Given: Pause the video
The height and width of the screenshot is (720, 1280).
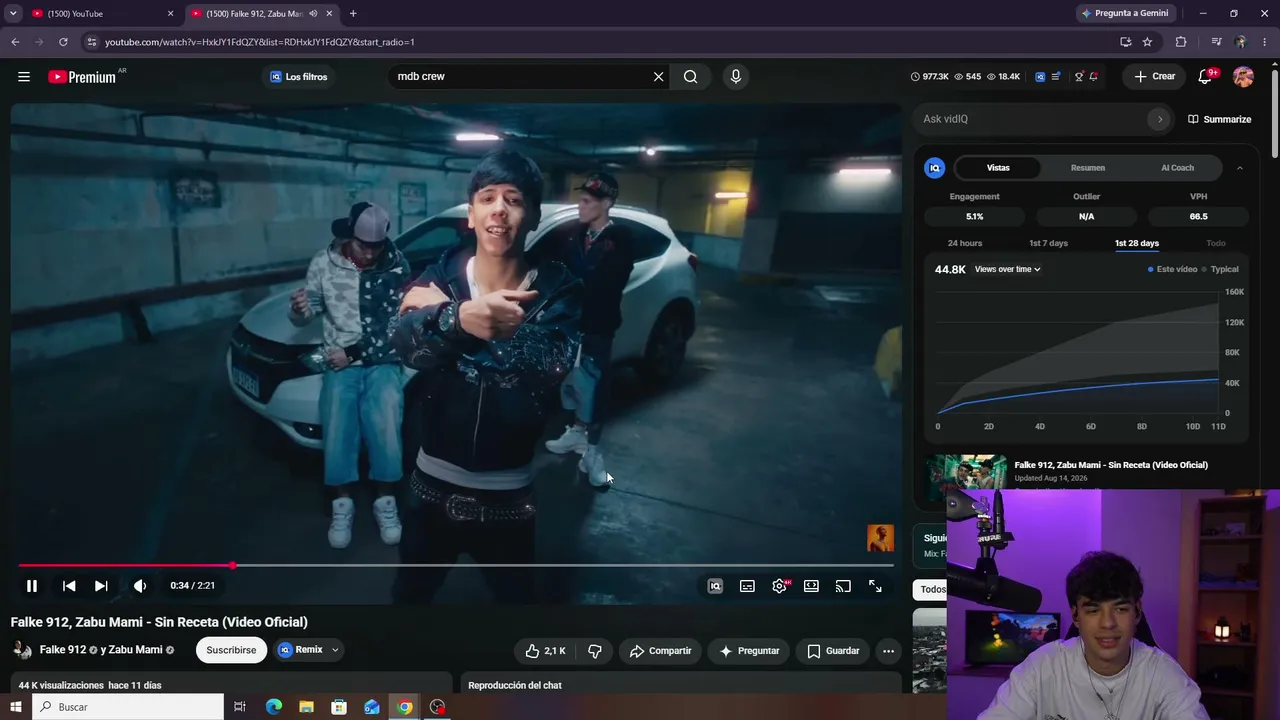Looking at the screenshot, I should click(x=32, y=586).
